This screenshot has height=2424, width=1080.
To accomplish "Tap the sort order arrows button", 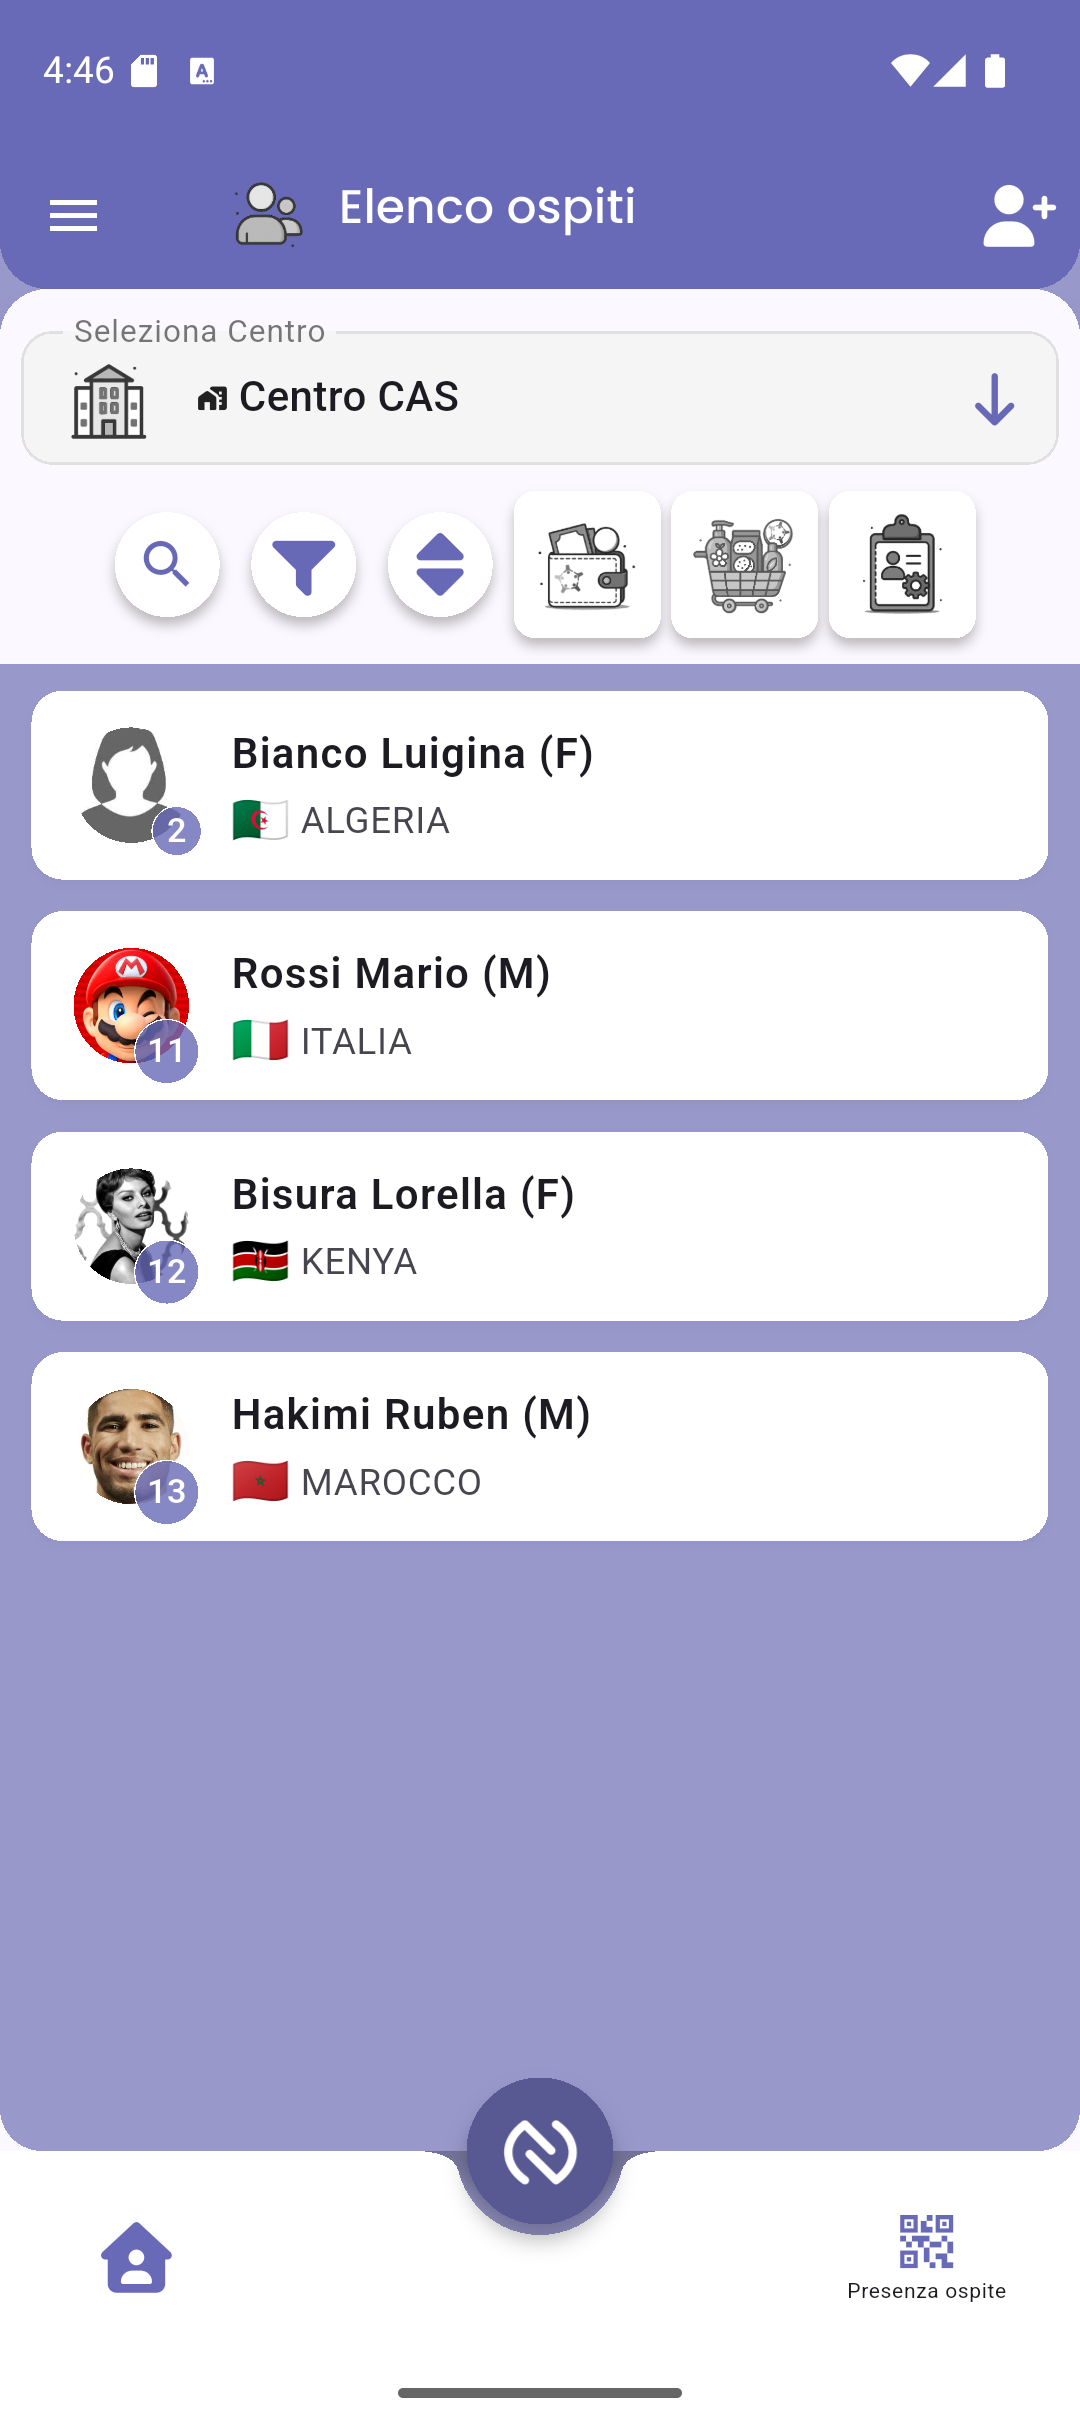I will pos(440,564).
